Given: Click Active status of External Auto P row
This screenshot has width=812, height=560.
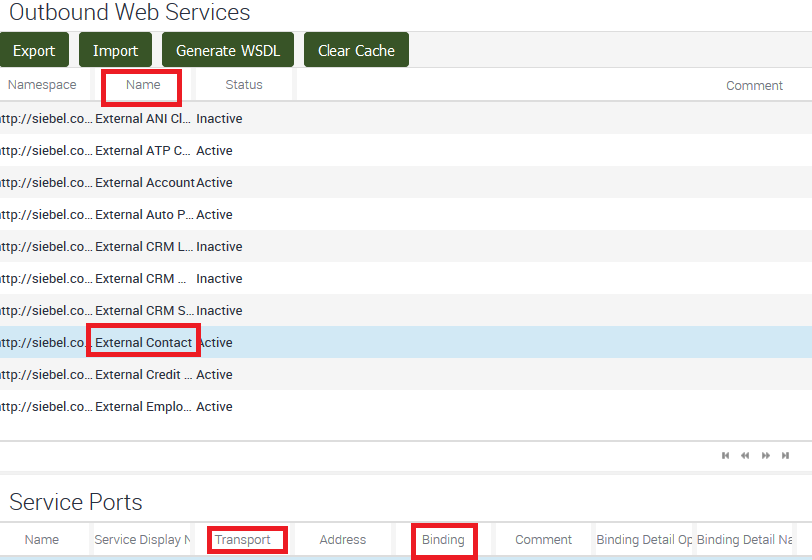Looking at the screenshot, I should click(214, 215).
